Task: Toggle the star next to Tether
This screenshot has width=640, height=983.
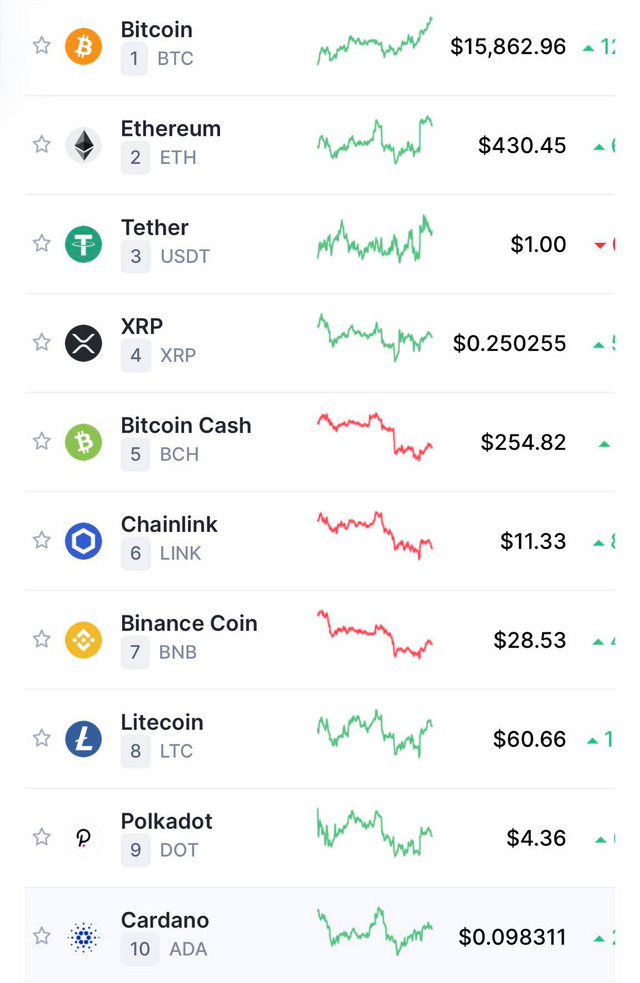Action: coord(41,242)
